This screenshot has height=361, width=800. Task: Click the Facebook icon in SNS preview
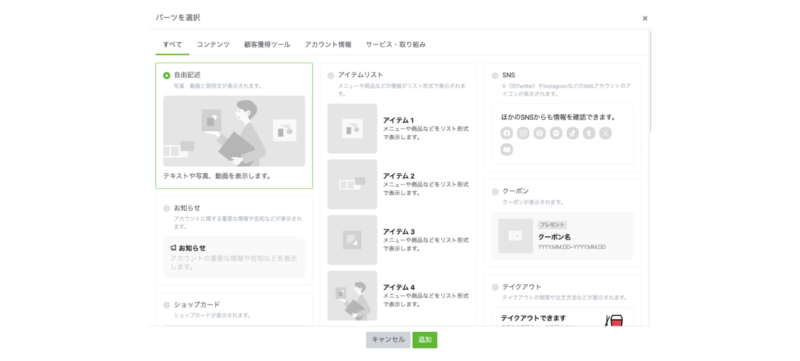(507, 133)
